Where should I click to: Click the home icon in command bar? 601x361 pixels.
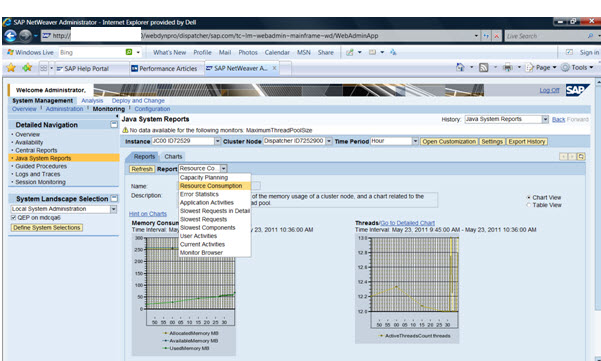[460, 67]
